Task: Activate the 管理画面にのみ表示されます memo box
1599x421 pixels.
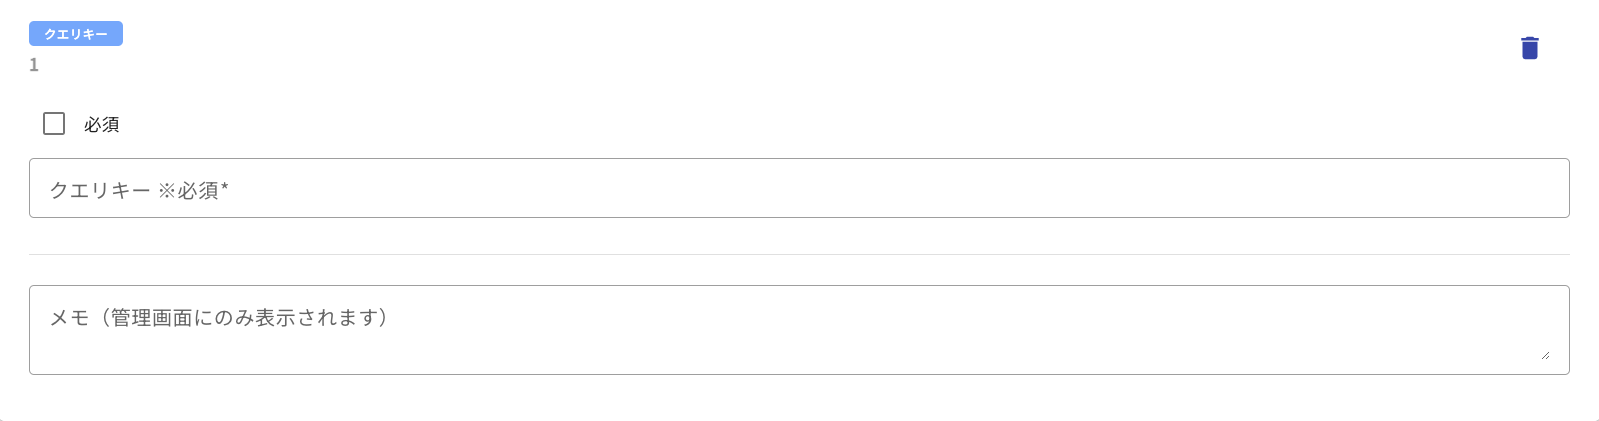Action: [x=799, y=330]
